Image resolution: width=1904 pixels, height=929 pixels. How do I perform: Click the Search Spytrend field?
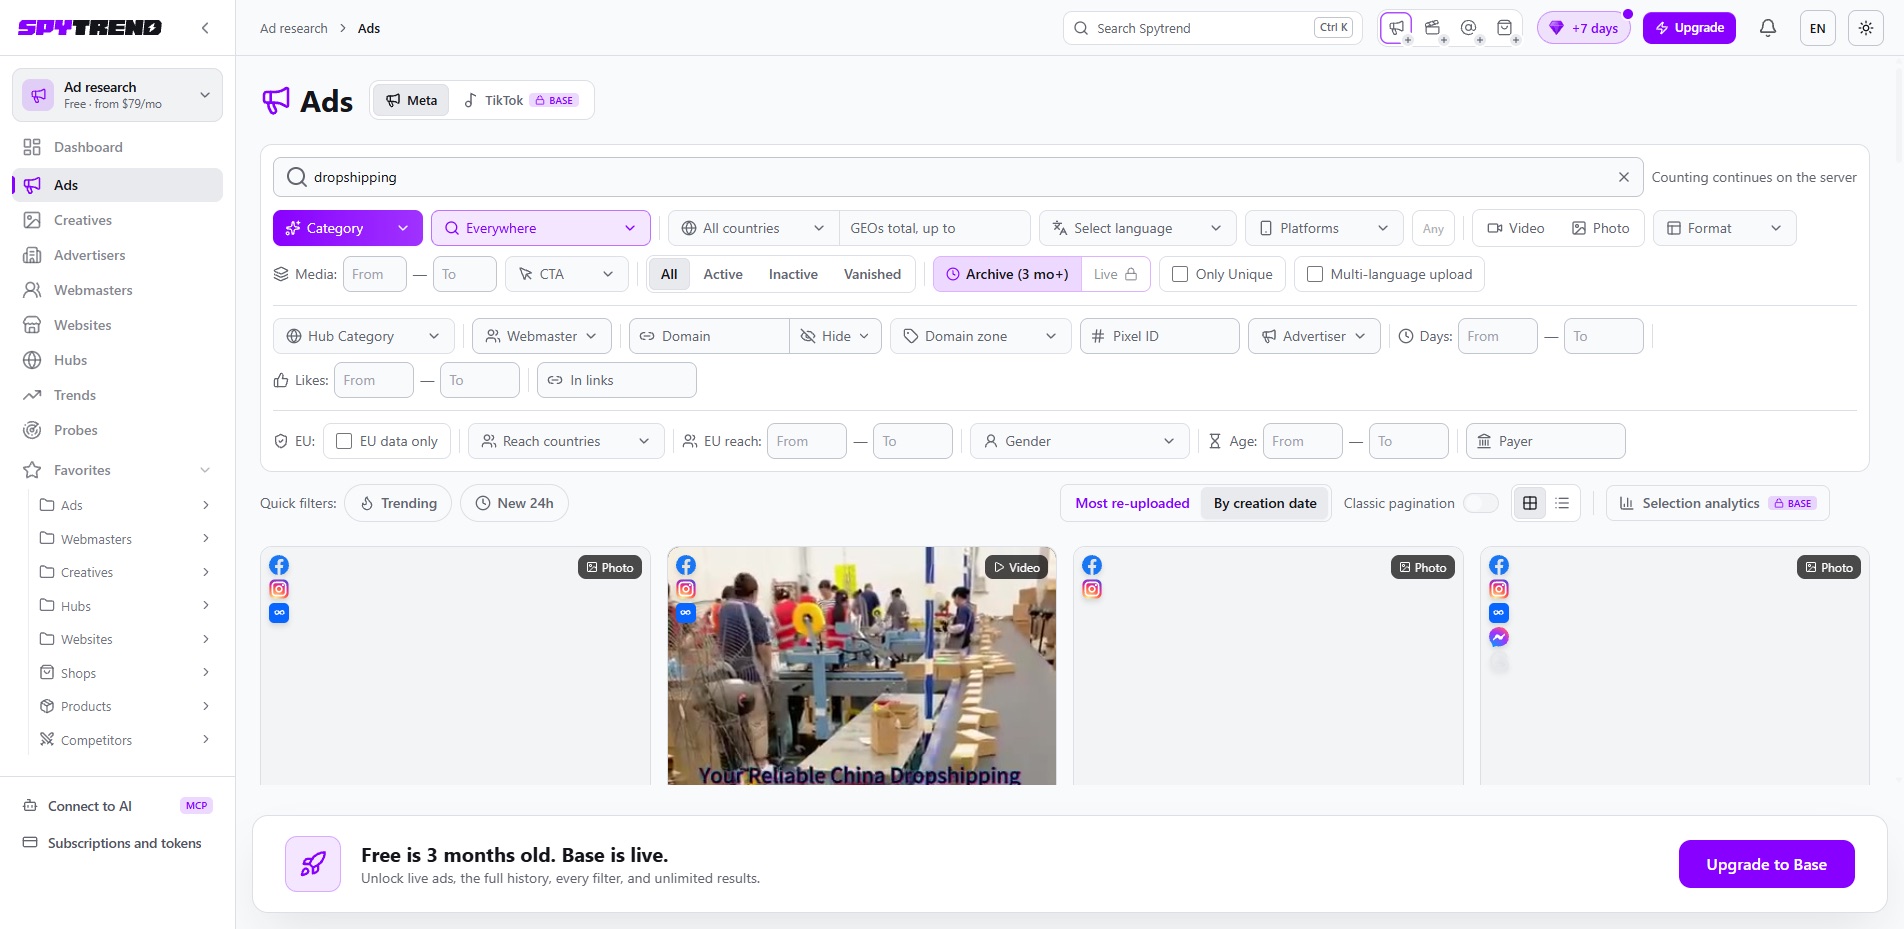[x=1212, y=28]
